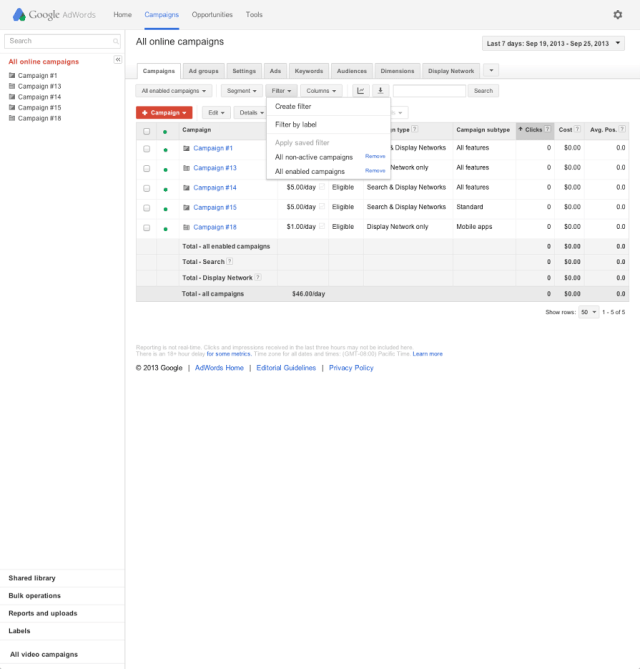Check the Campaign #18 row checkbox

[x=147, y=228]
